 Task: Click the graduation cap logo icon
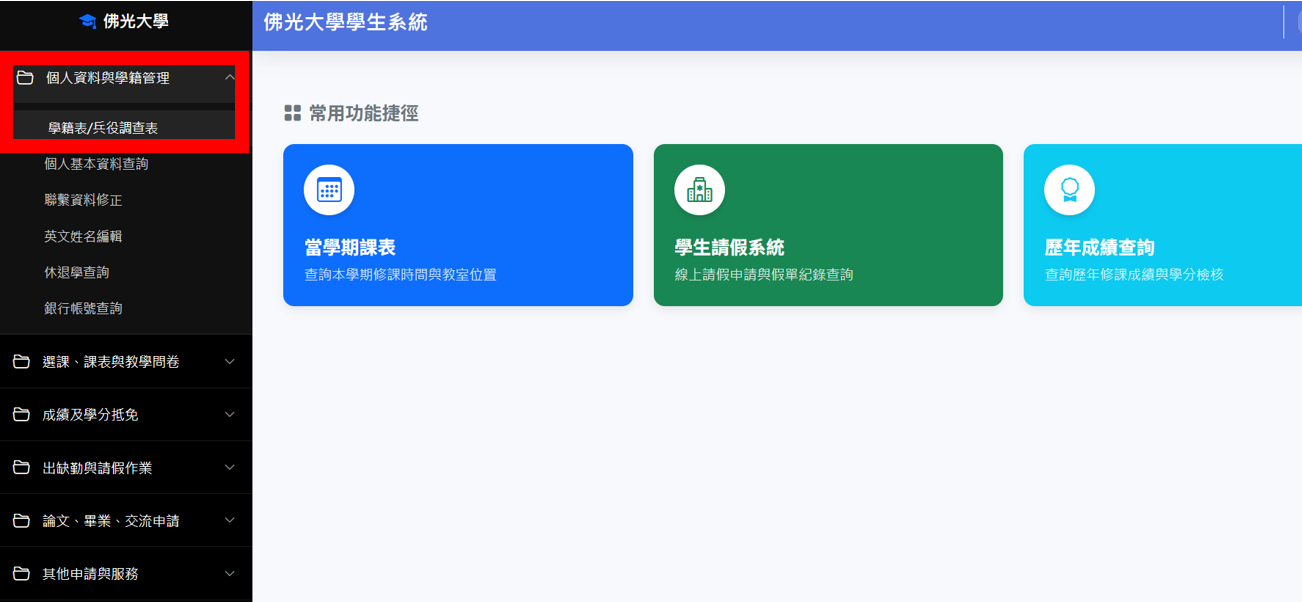coord(87,21)
